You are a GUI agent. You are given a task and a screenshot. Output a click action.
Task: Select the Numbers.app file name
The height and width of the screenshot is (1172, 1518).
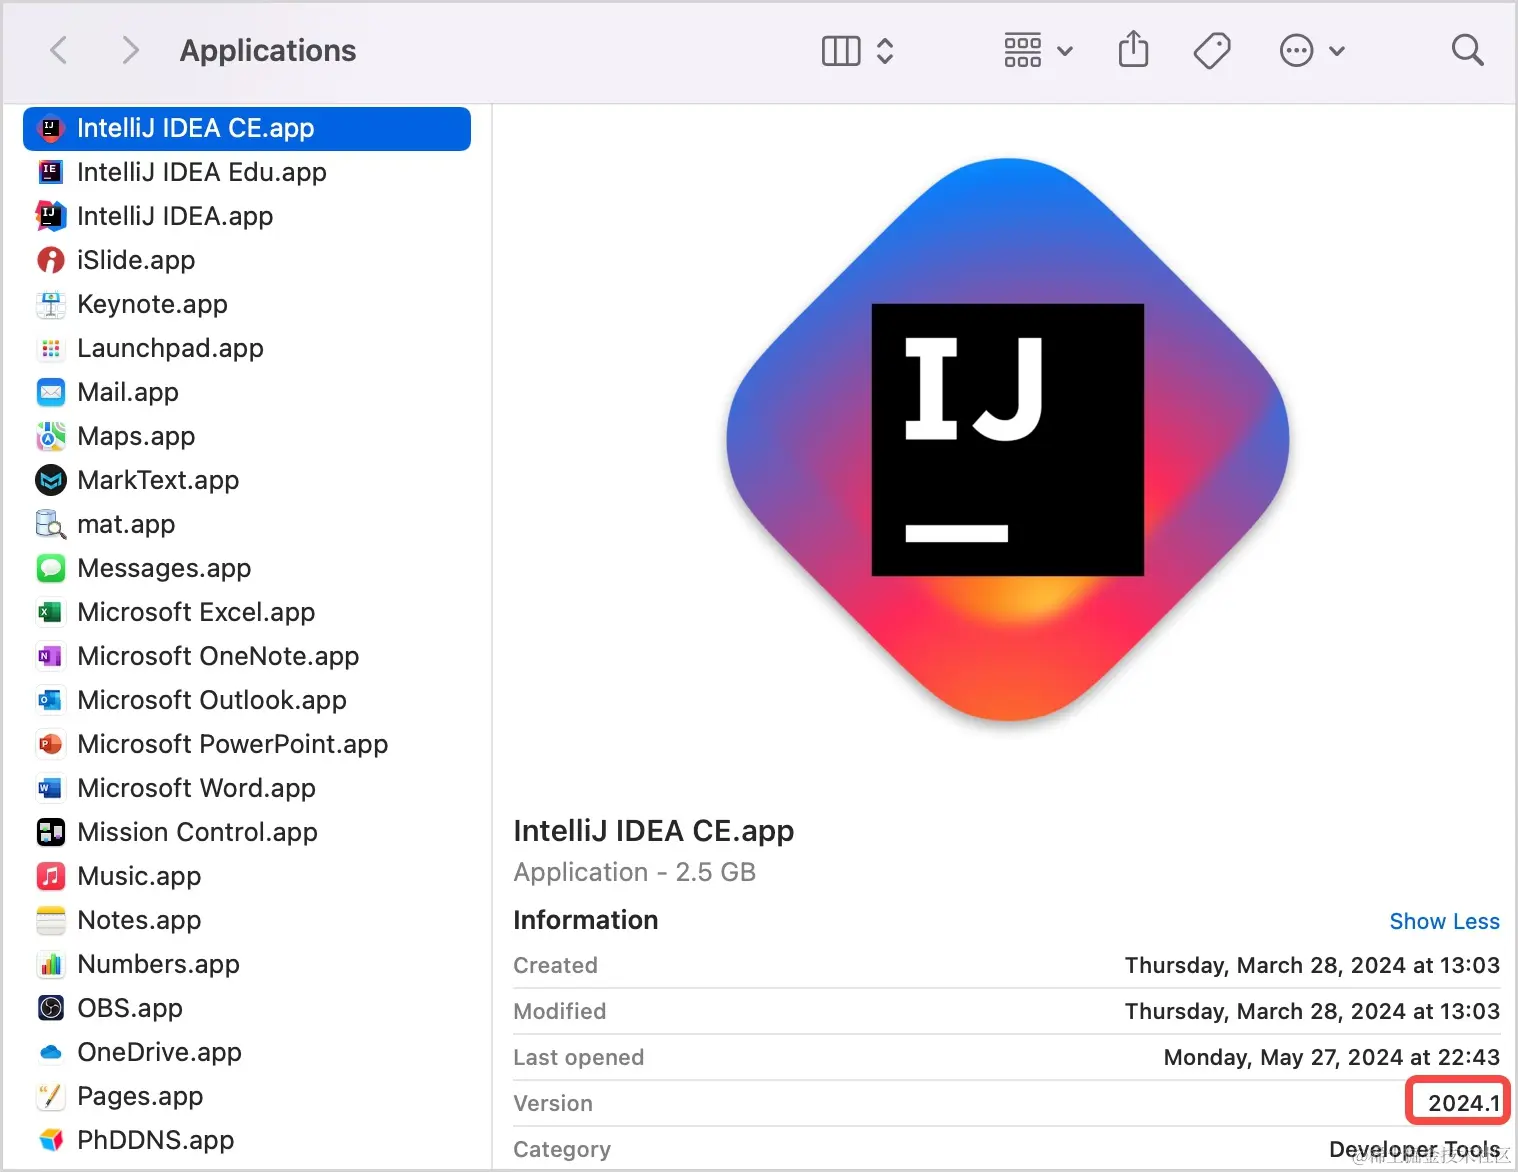point(158,964)
